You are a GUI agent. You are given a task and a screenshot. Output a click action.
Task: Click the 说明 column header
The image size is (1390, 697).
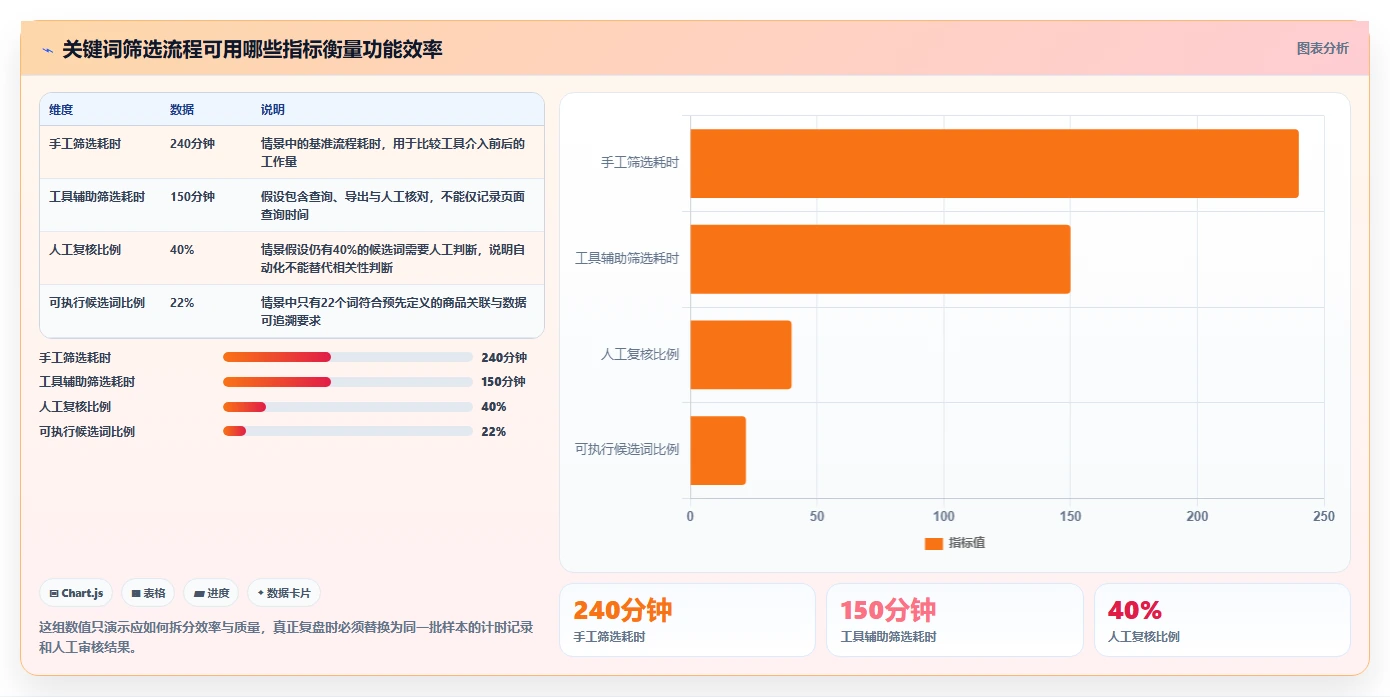pos(273,110)
